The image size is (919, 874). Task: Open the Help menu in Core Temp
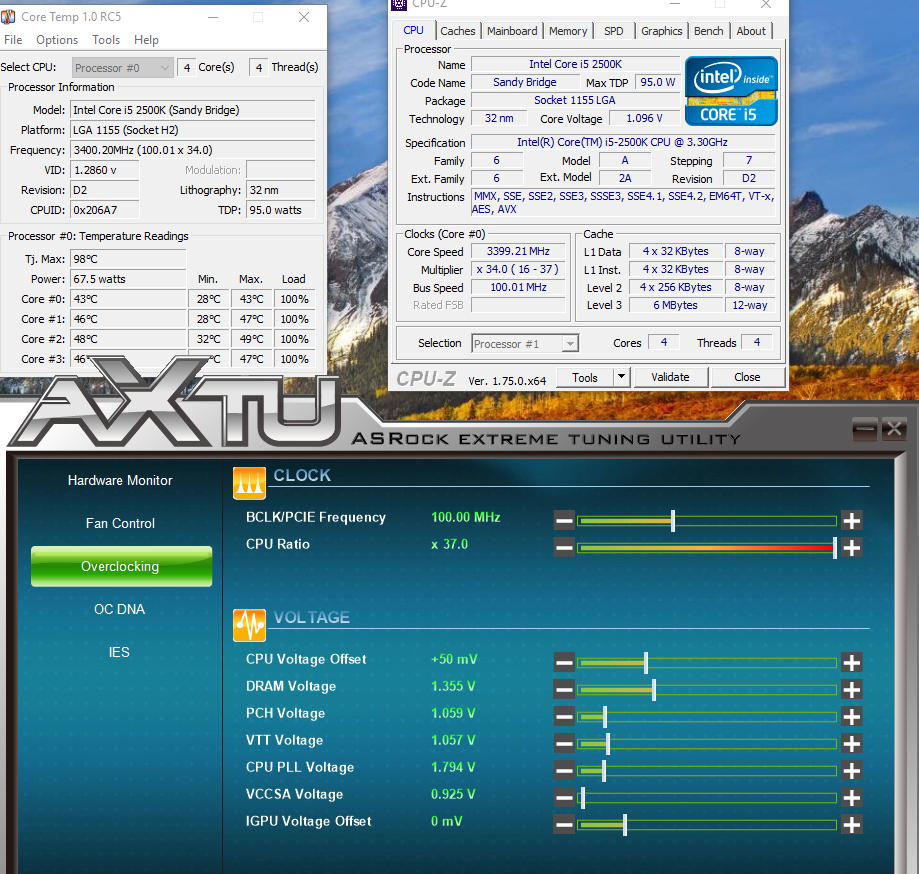pyautogui.click(x=147, y=40)
